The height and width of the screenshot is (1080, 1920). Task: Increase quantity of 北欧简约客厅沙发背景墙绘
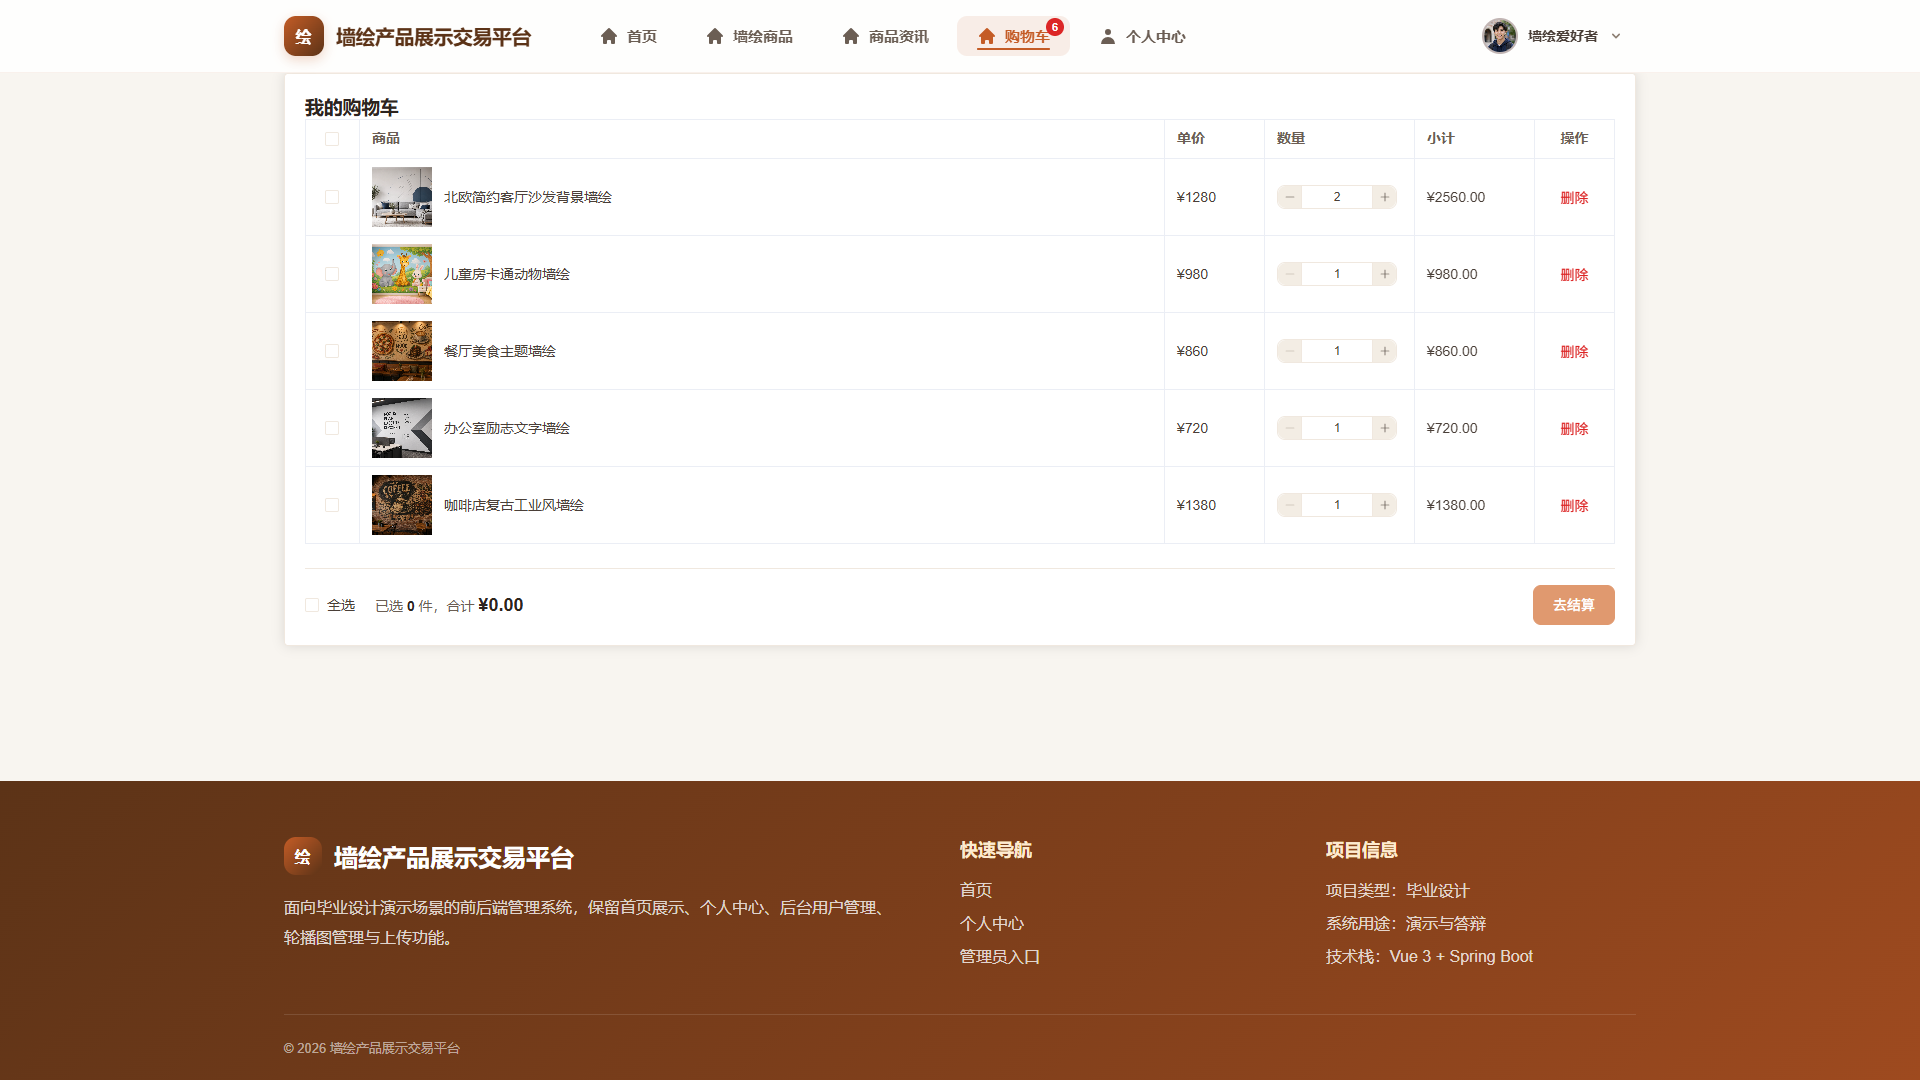[x=1384, y=197]
